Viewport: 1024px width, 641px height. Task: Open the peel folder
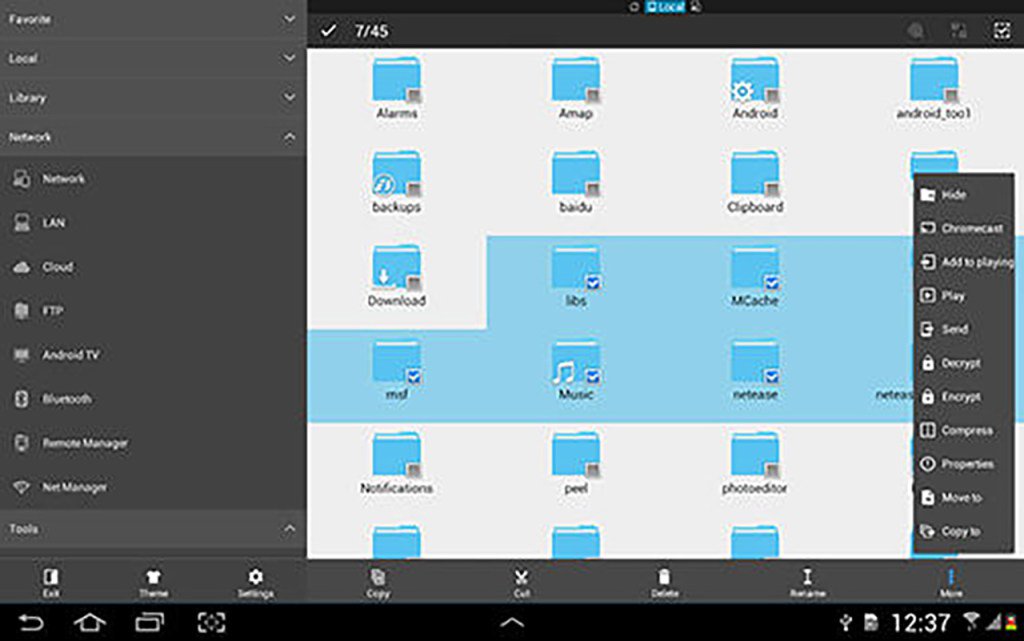pos(575,463)
